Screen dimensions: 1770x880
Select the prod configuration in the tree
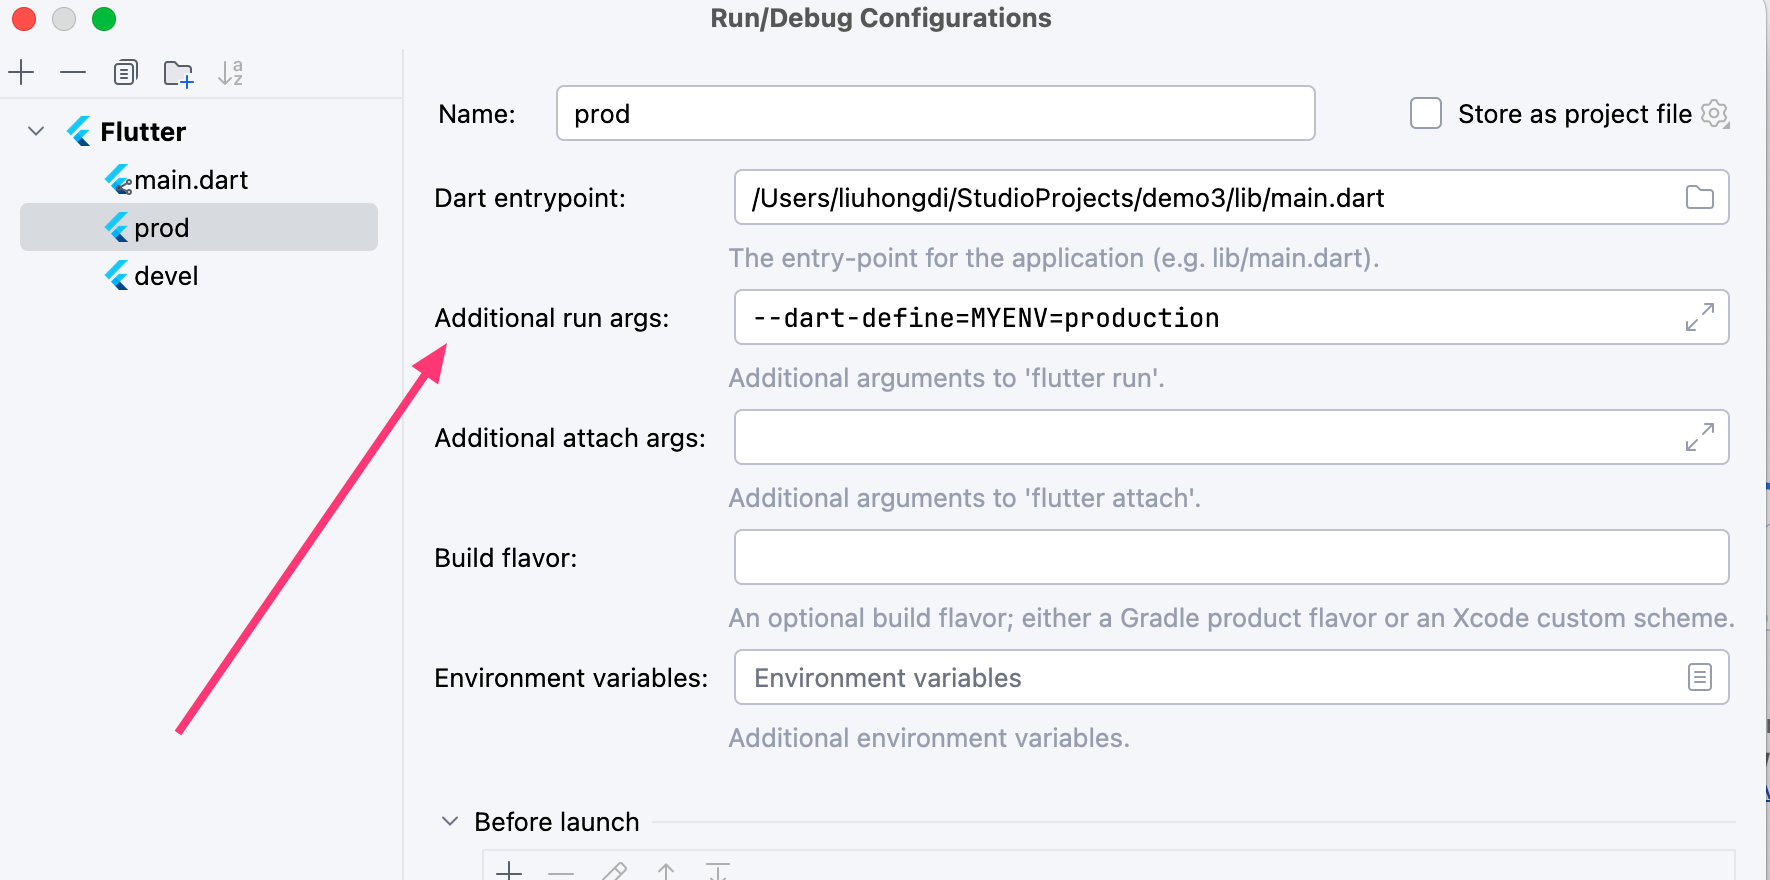(162, 228)
